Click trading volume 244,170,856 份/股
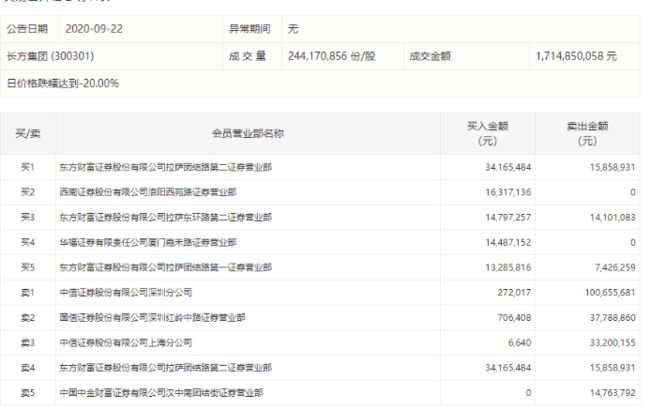Screen dimensions: 650x410 tap(332, 56)
